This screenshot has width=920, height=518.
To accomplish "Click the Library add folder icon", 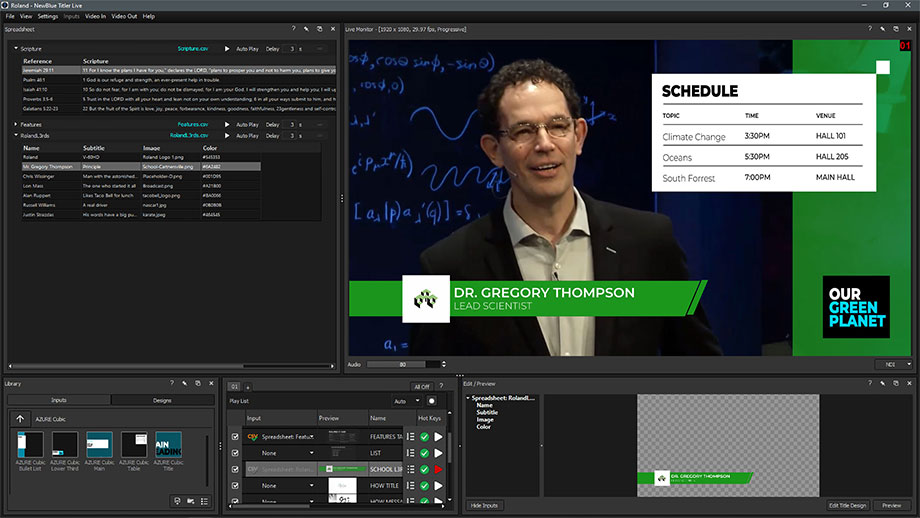I will [191, 502].
